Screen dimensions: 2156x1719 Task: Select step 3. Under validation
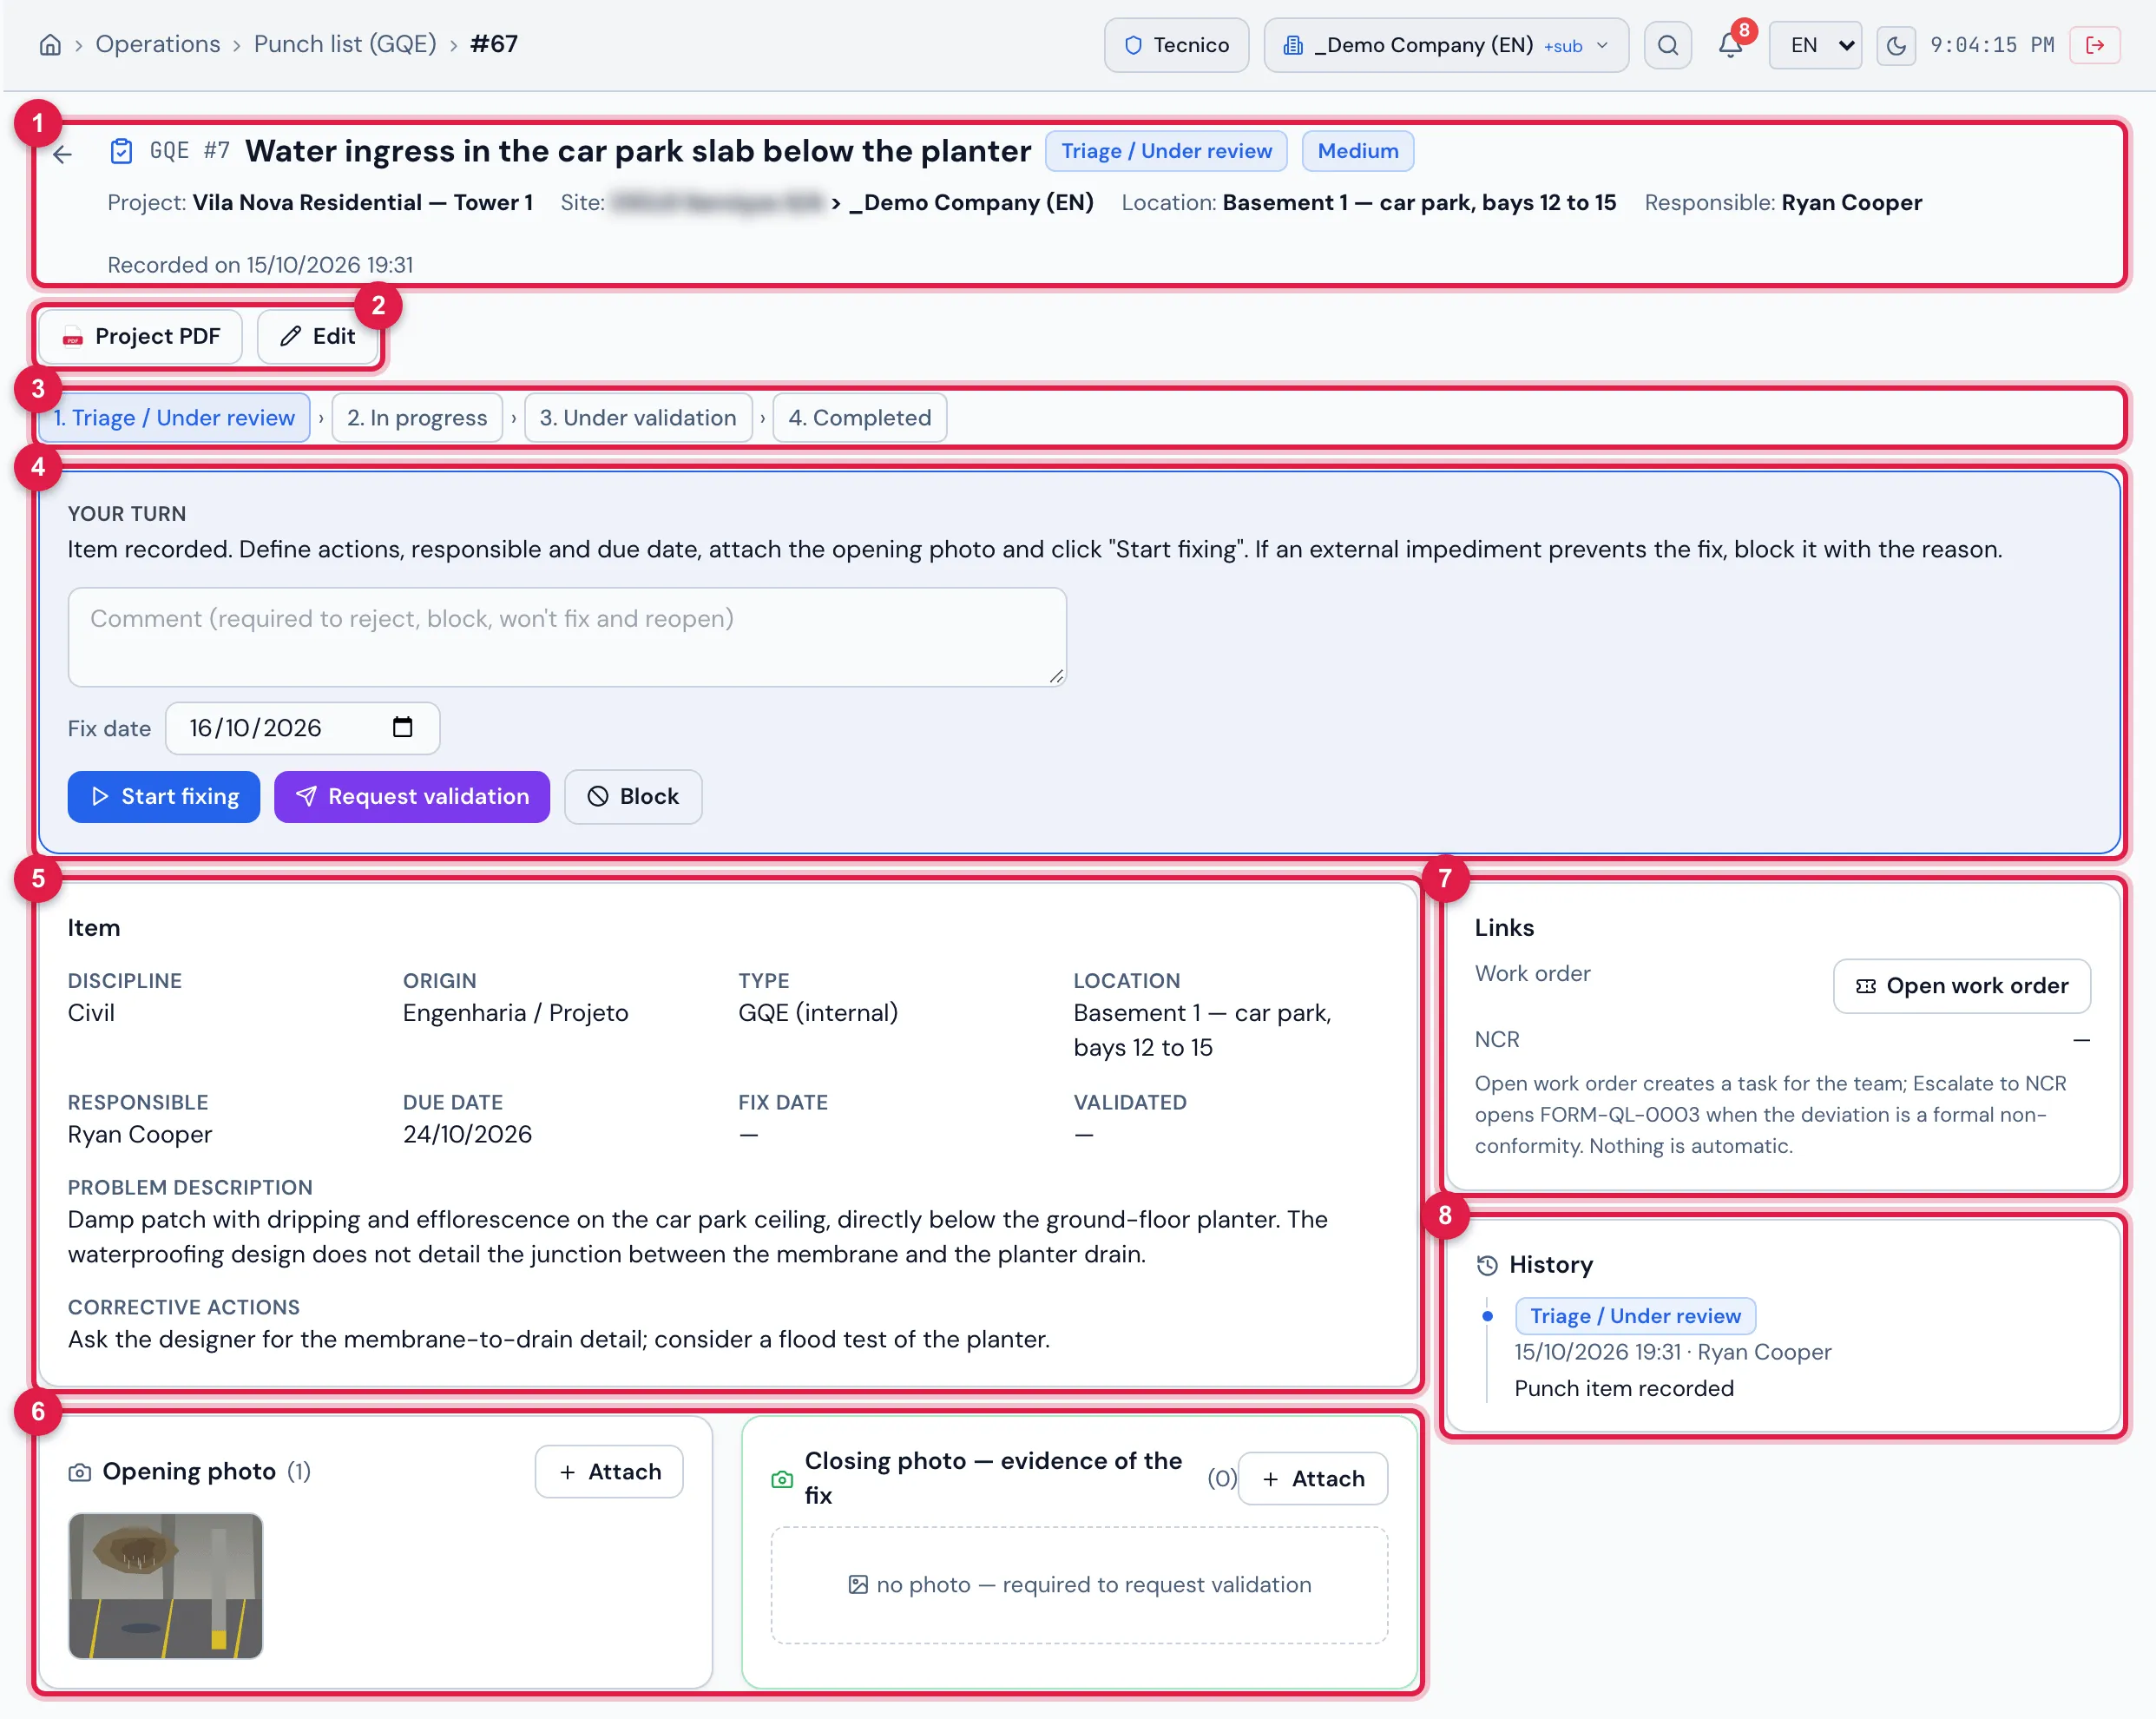(x=638, y=418)
